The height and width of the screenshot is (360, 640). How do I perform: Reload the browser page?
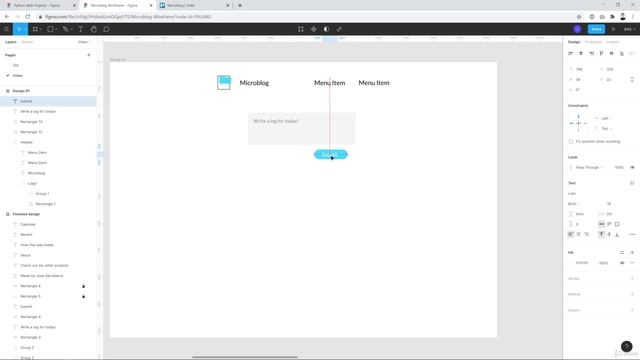click(27, 17)
